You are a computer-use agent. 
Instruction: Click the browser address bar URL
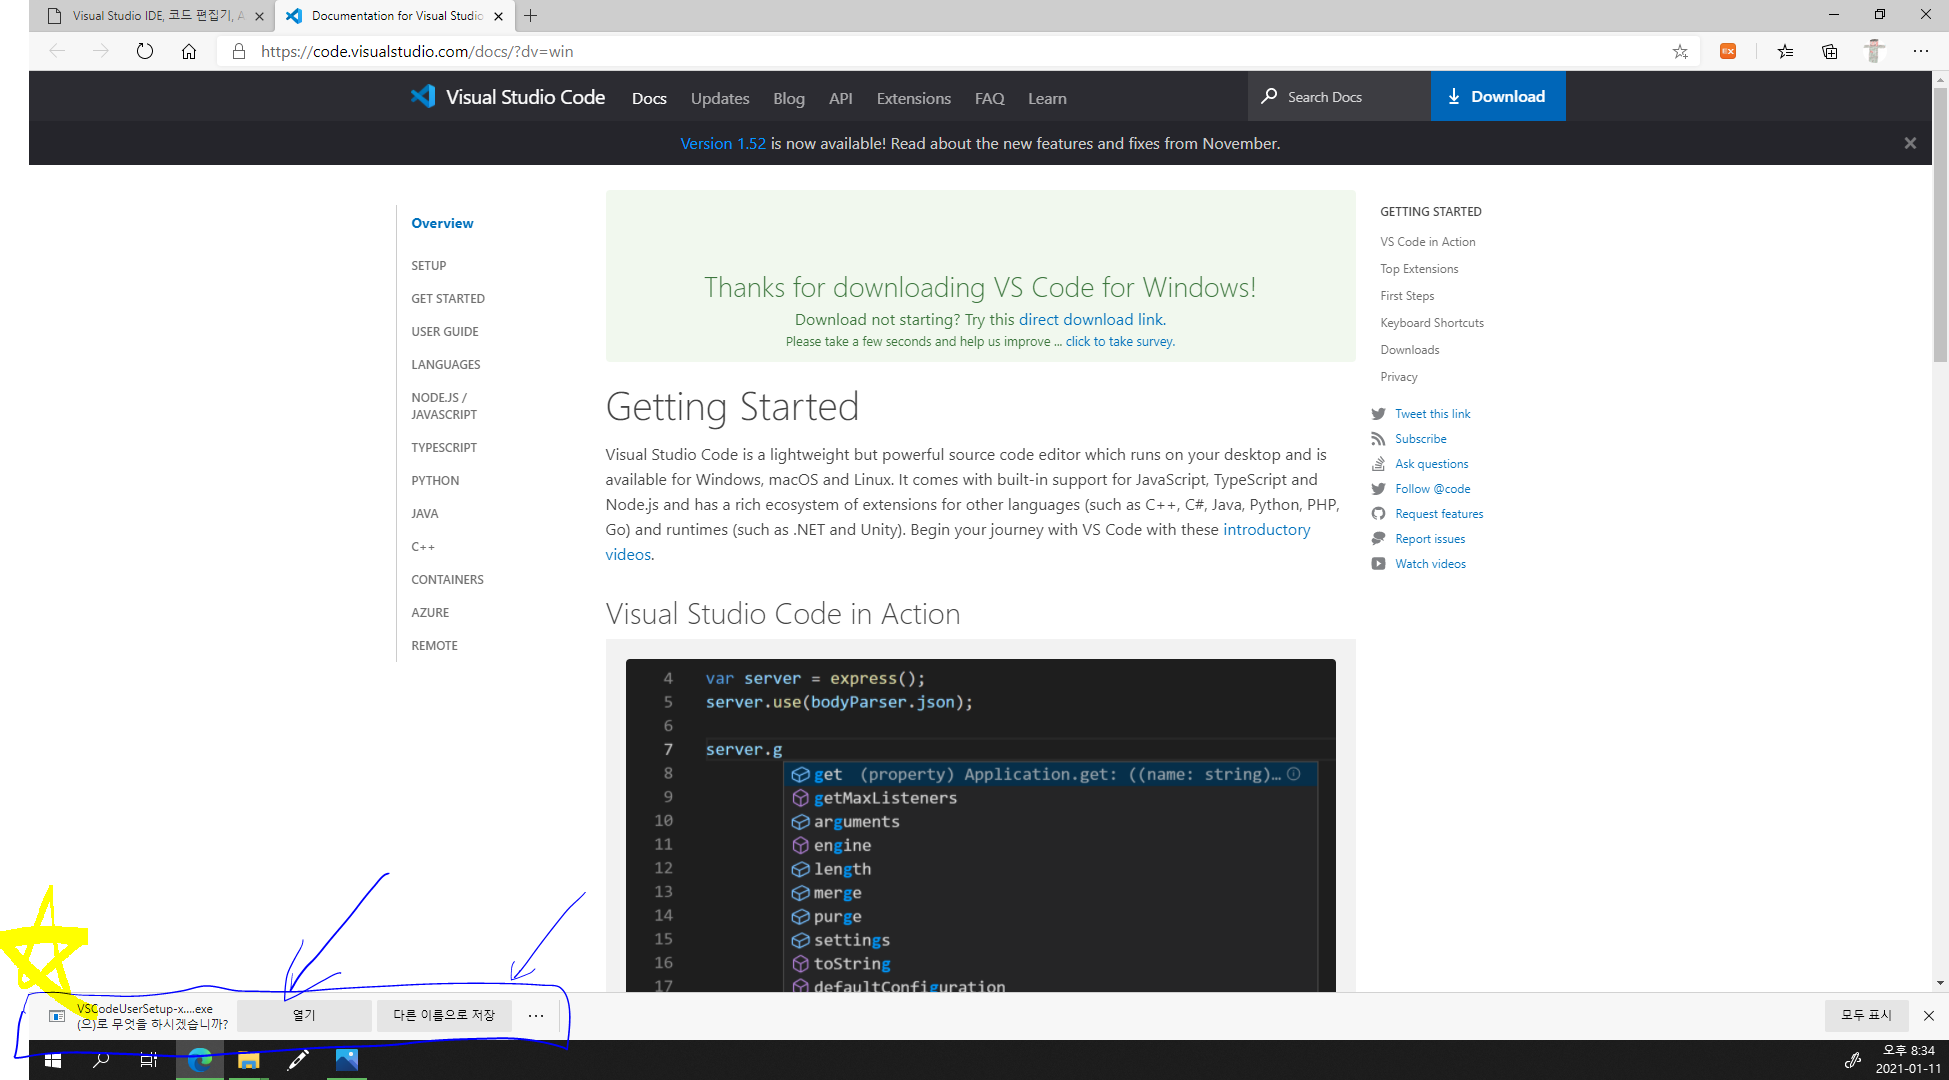417,51
